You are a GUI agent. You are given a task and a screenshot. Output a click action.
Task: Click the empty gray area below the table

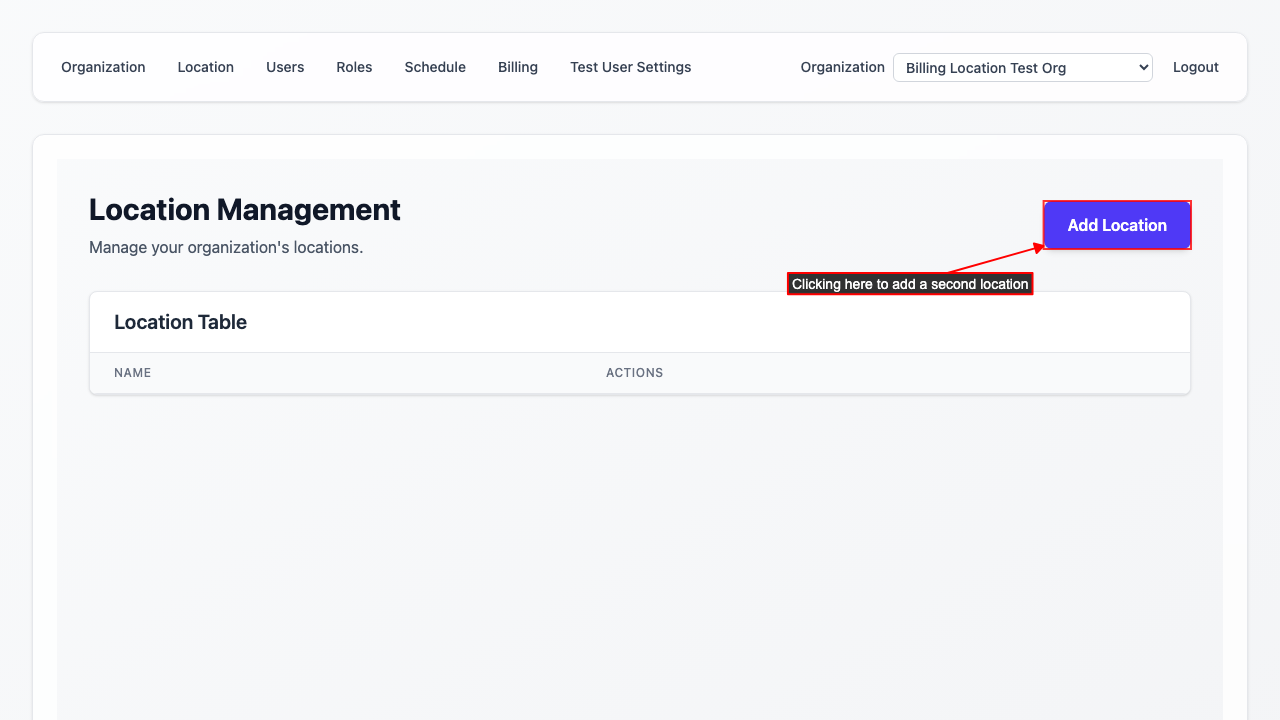point(640,550)
